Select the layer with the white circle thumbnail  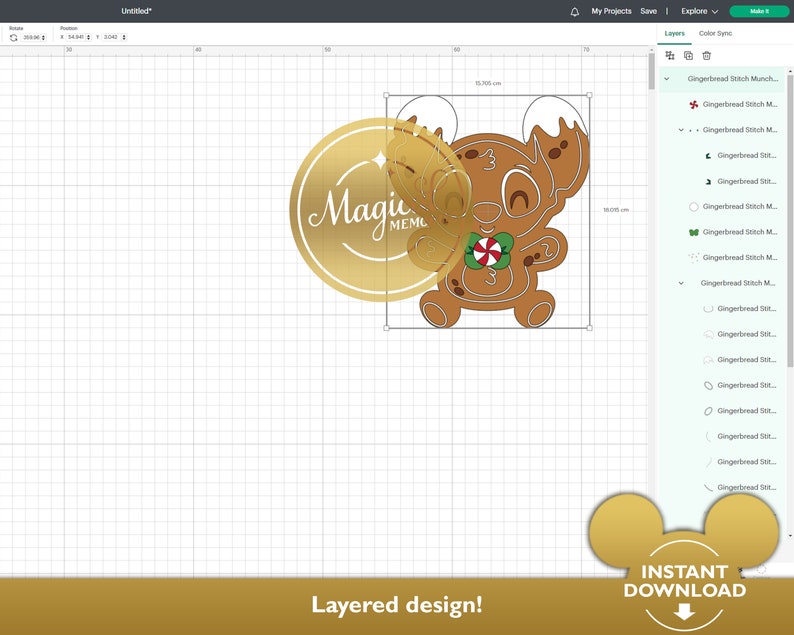pyautogui.click(x=694, y=207)
